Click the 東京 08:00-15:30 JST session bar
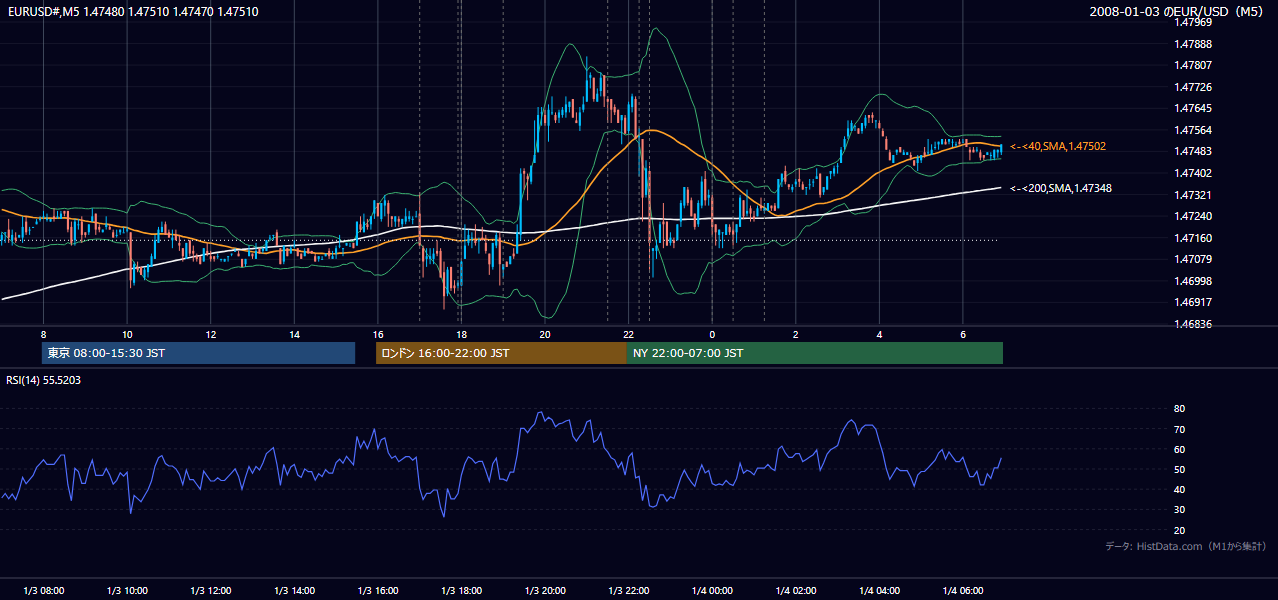The width and height of the screenshot is (1278, 600). tap(198, 353)
